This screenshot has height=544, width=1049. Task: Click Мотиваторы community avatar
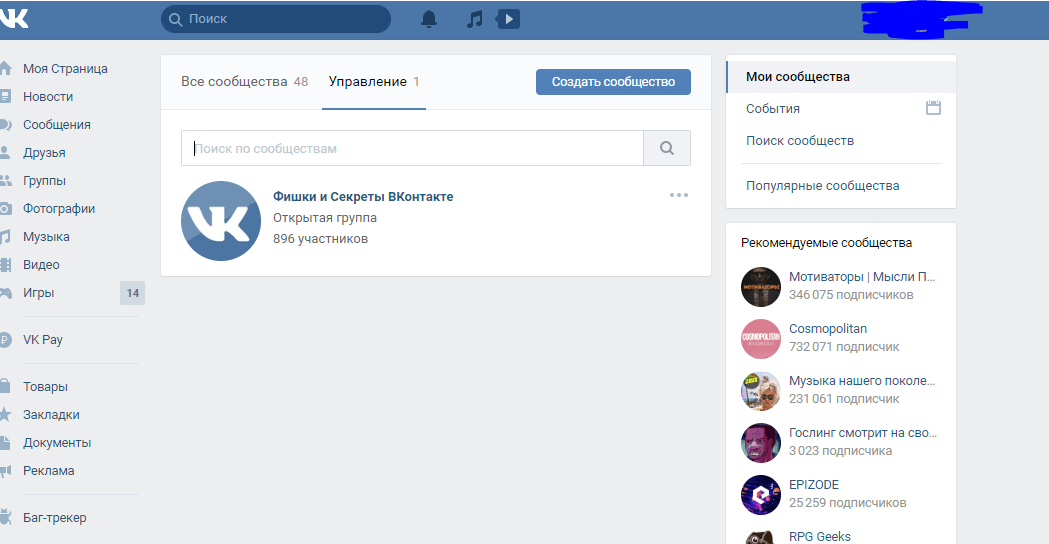[761, 286]
